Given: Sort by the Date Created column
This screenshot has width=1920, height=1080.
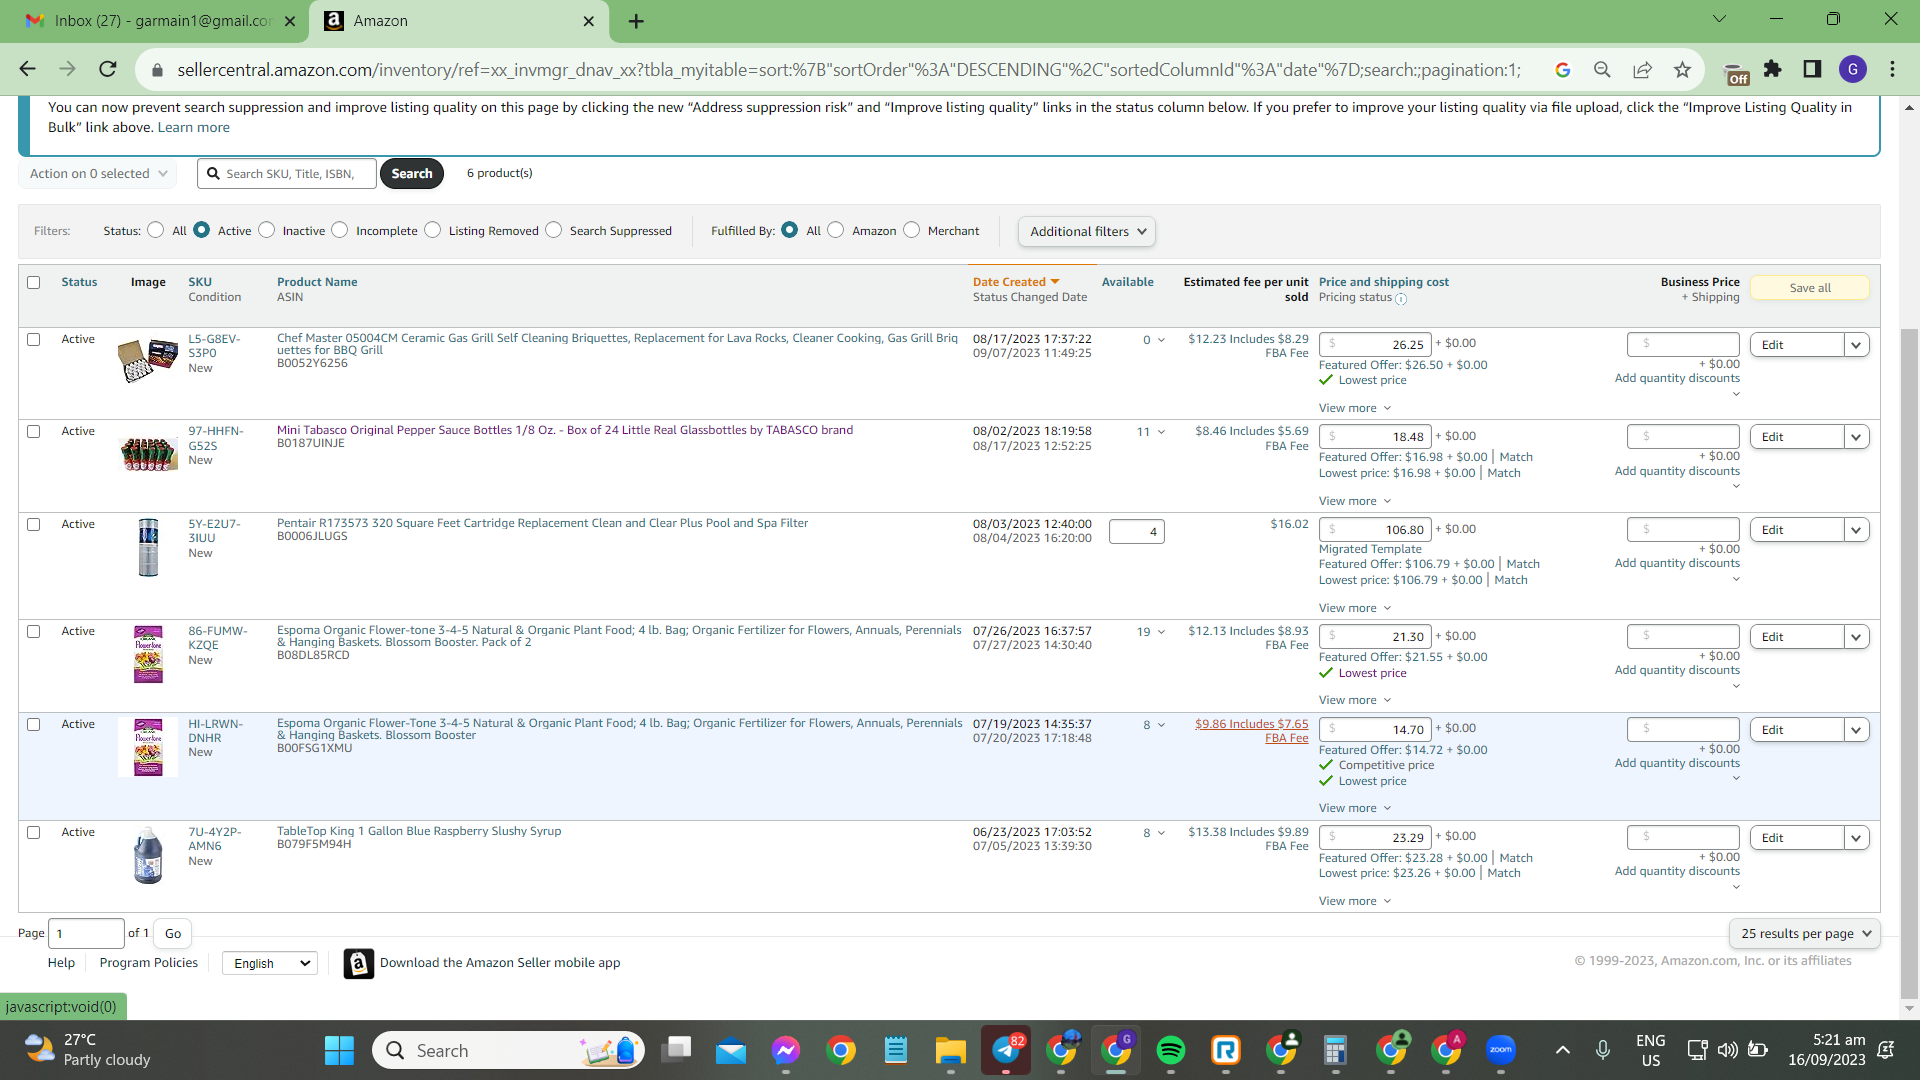Looking at the screenshot, I should (x=1016, y=282).
